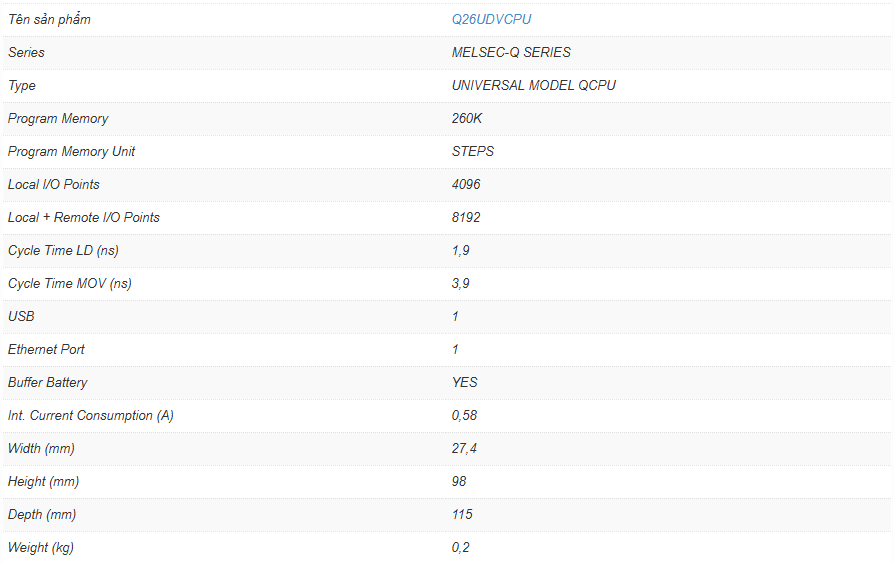
Task: Click the 'Ethernet Port' label
Action: pyautogui.click(x=46, y=349)
